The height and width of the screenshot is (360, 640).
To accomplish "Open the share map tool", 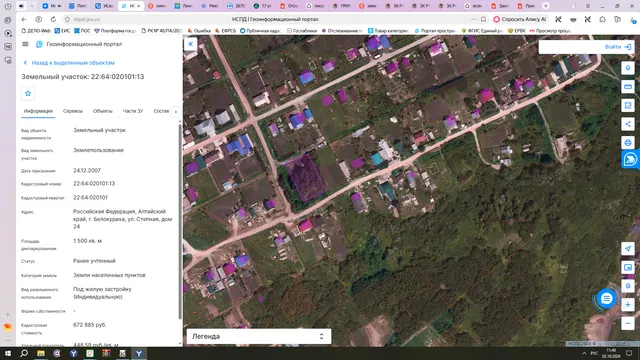I will point(628,124).
